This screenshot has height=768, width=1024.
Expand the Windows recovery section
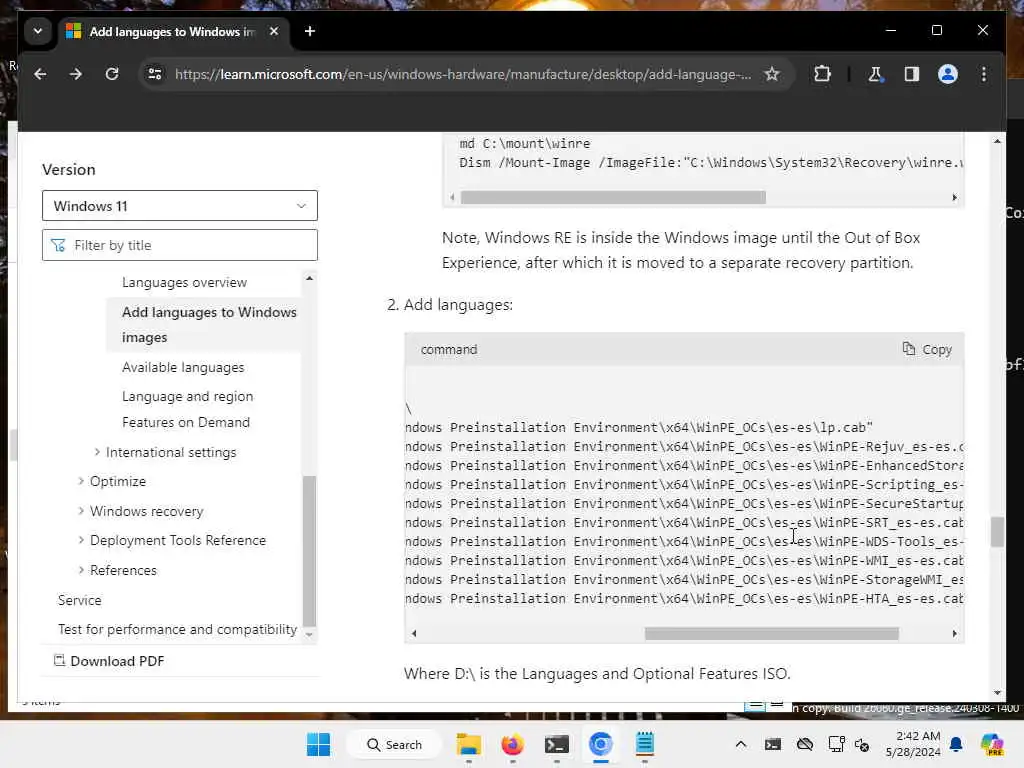click(81, 511)
